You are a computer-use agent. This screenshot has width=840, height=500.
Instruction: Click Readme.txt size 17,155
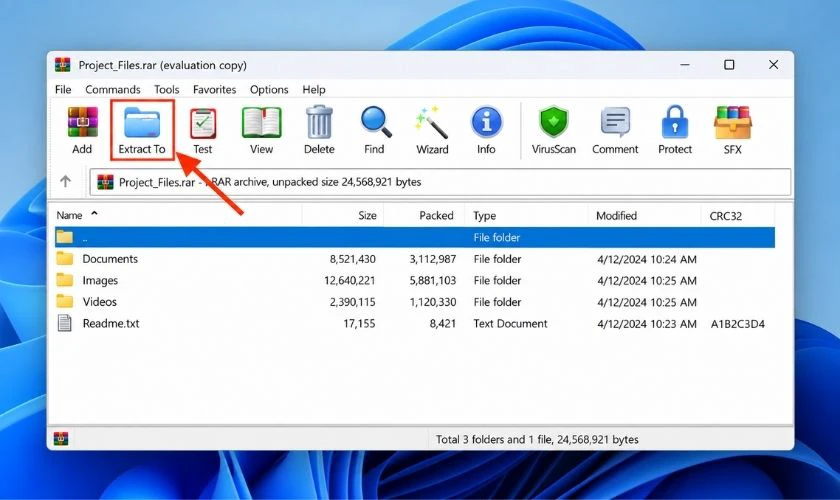point(359,324)
